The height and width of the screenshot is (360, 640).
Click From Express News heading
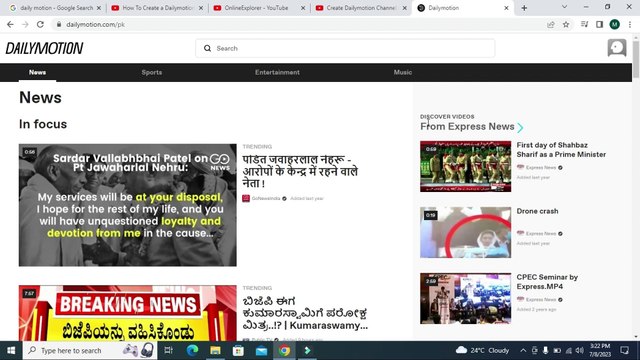pyautogui.click(x=467, y=127)
